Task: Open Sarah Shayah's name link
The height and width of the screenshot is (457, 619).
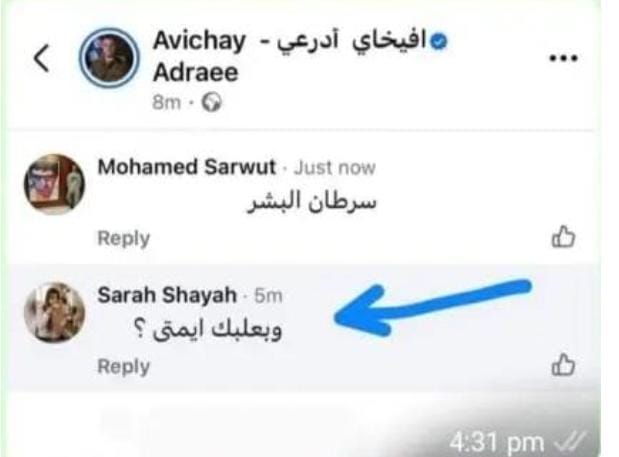Action: tap(167, 295)
